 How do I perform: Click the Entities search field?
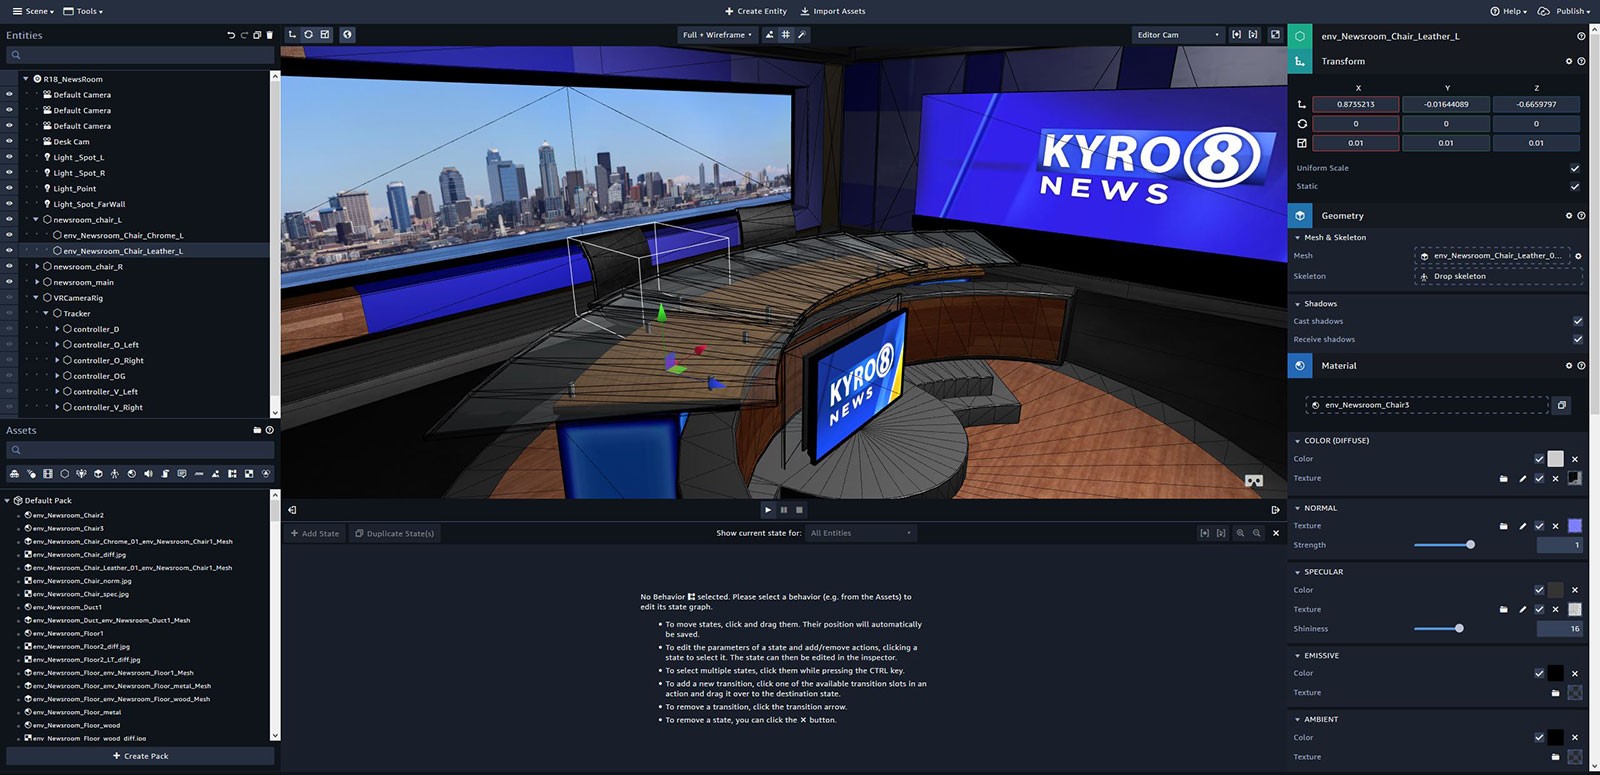[140, 55]
